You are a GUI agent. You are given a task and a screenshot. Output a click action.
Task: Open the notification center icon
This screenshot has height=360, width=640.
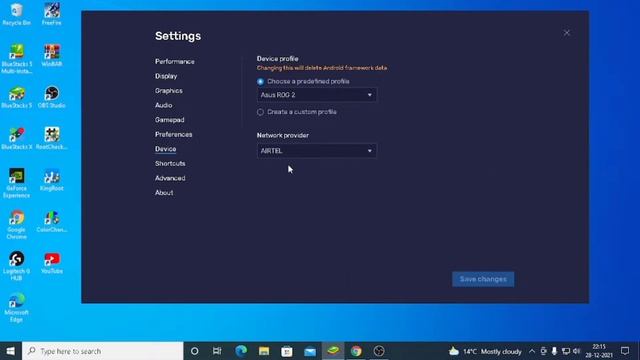625,351
